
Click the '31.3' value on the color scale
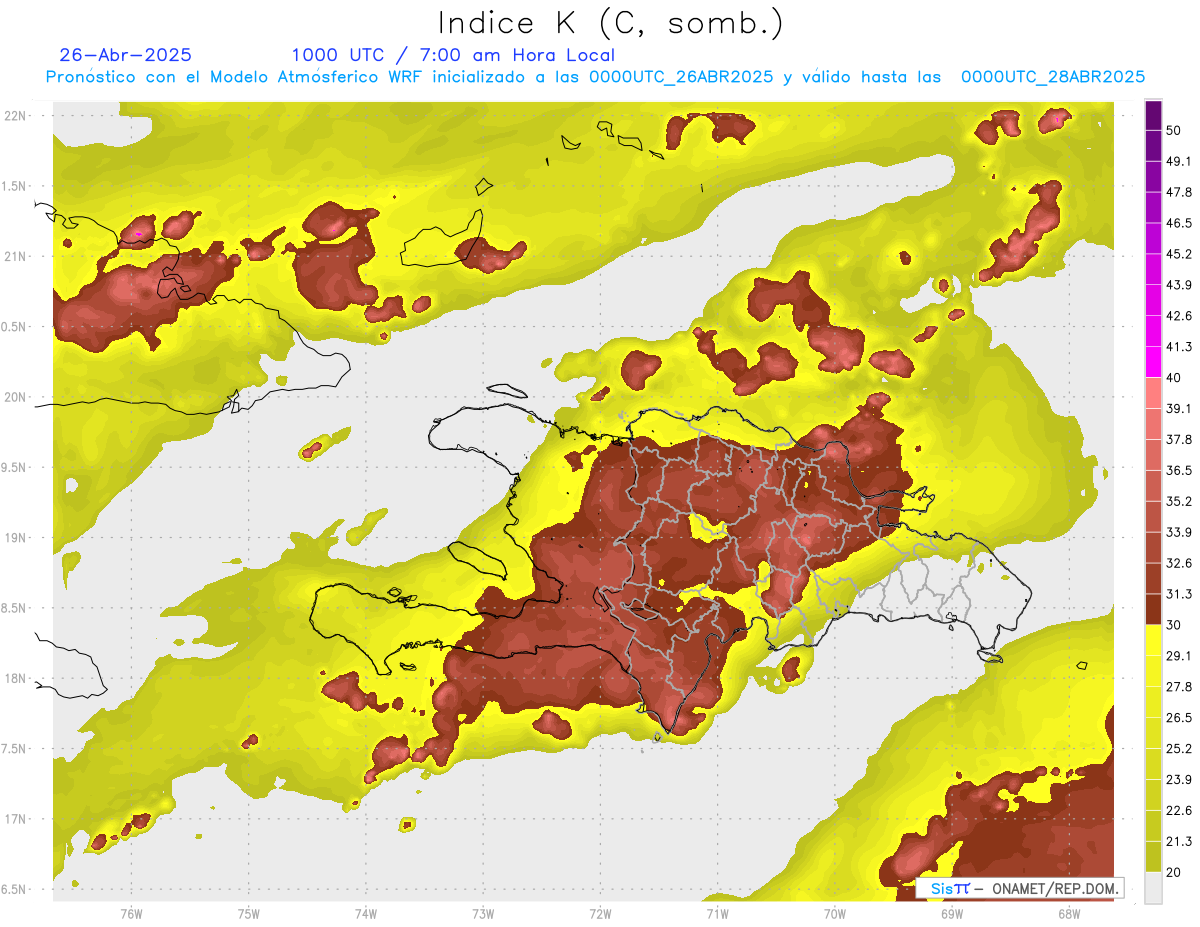point(1179,594)
